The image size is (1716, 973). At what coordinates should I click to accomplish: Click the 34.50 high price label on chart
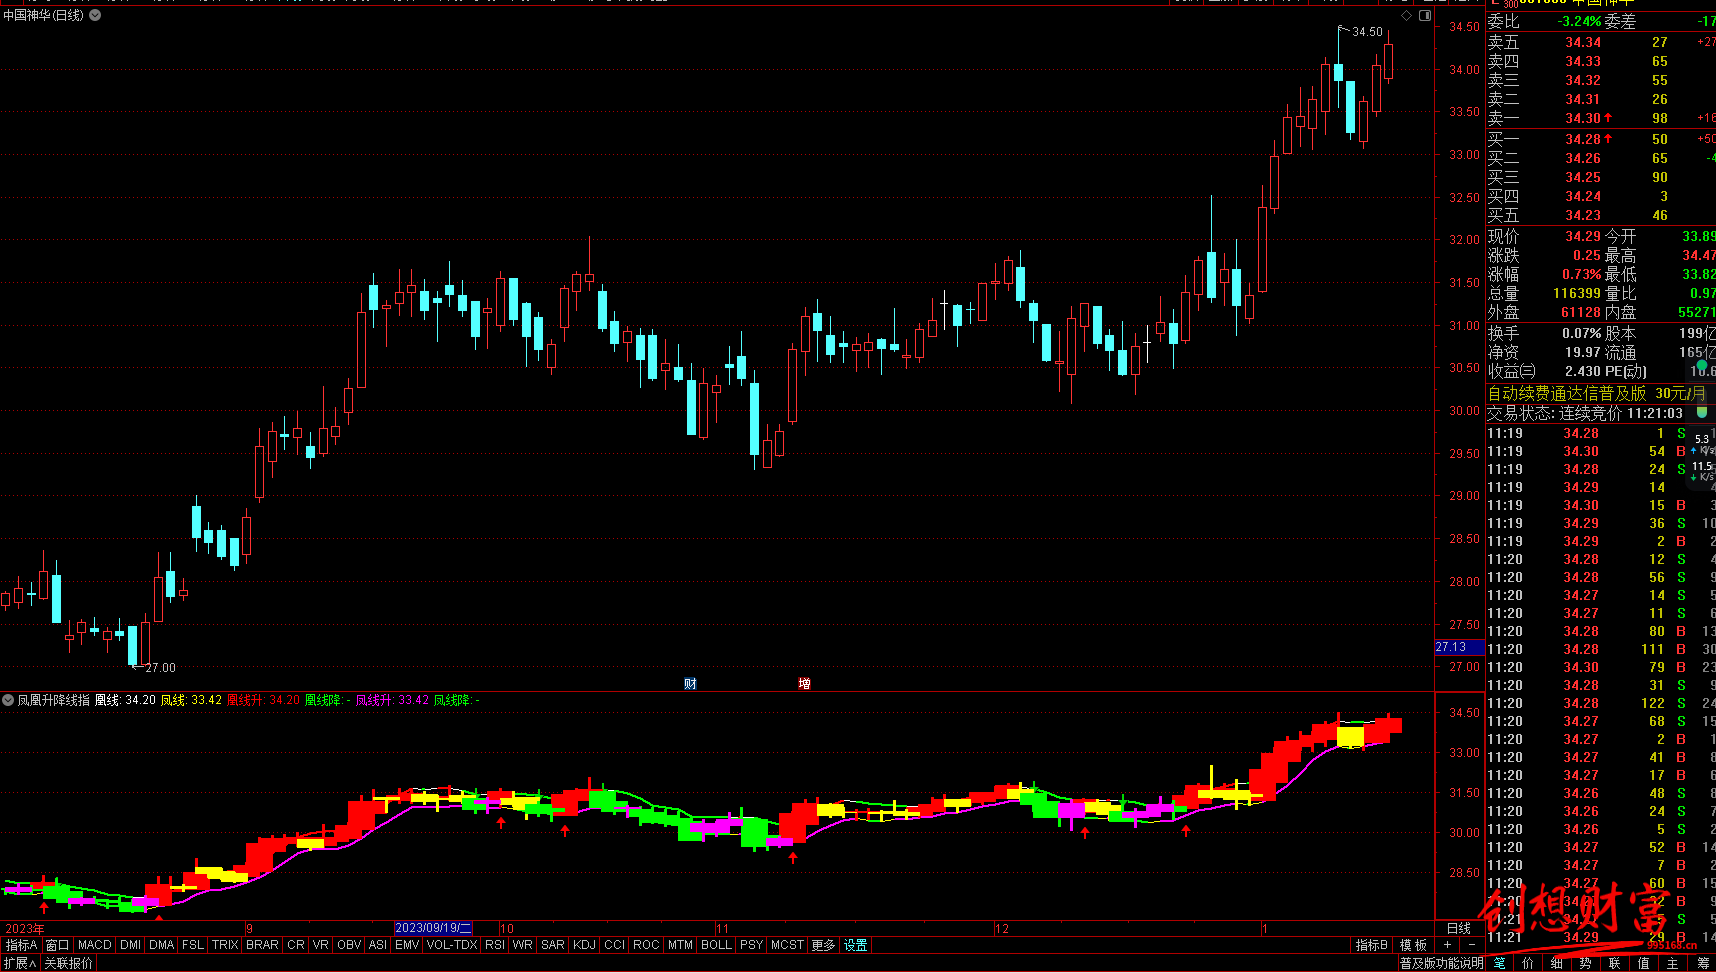[x=1367, y=32]
